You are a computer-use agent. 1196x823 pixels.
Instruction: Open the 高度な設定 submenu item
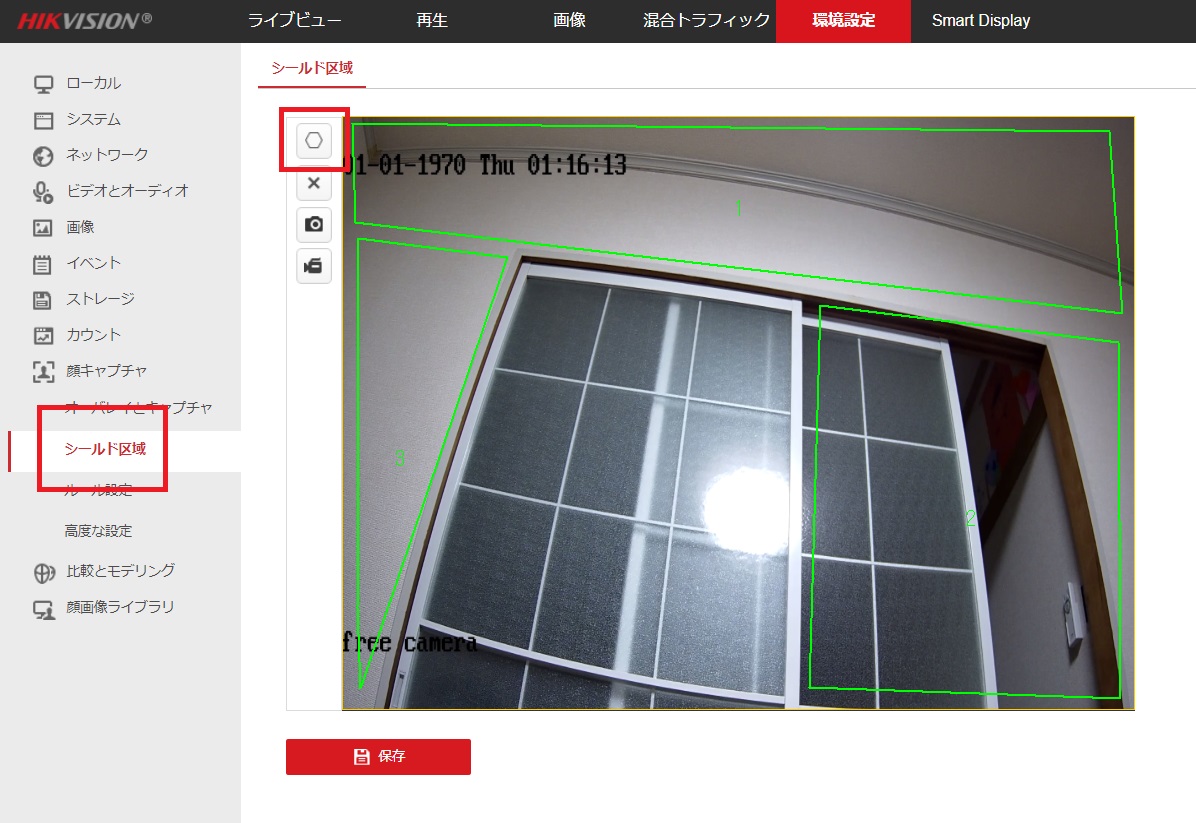98,531
